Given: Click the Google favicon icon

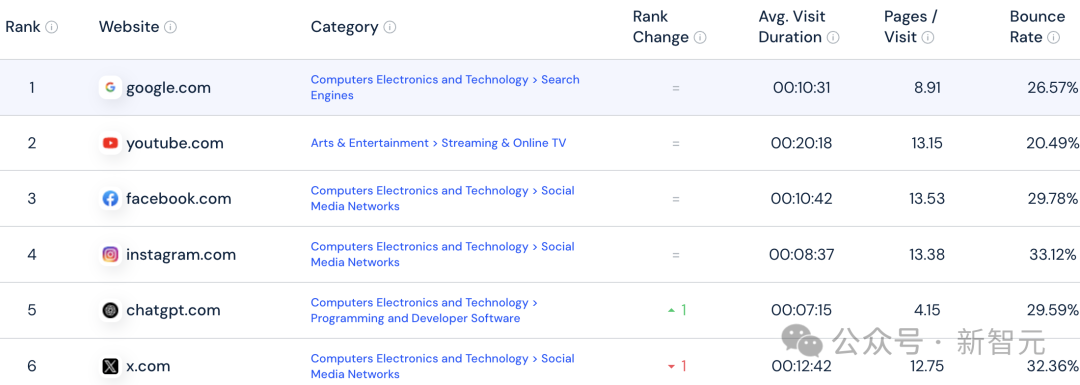Looking at the screenshot, I should (x=110, y=87).
